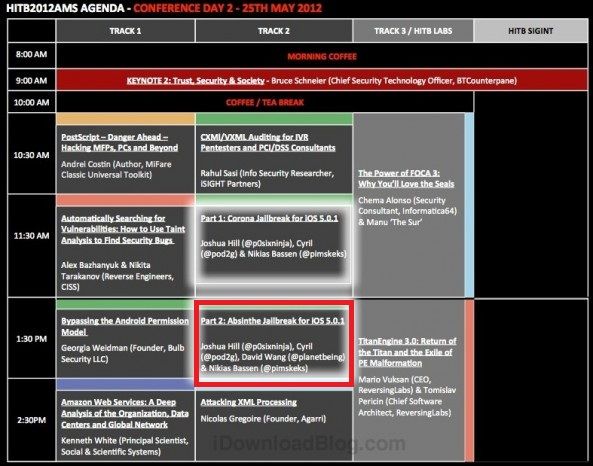Select the Track 2 column header
The image size is (593, 466).
pyautogui.click(x=274, y=31)
